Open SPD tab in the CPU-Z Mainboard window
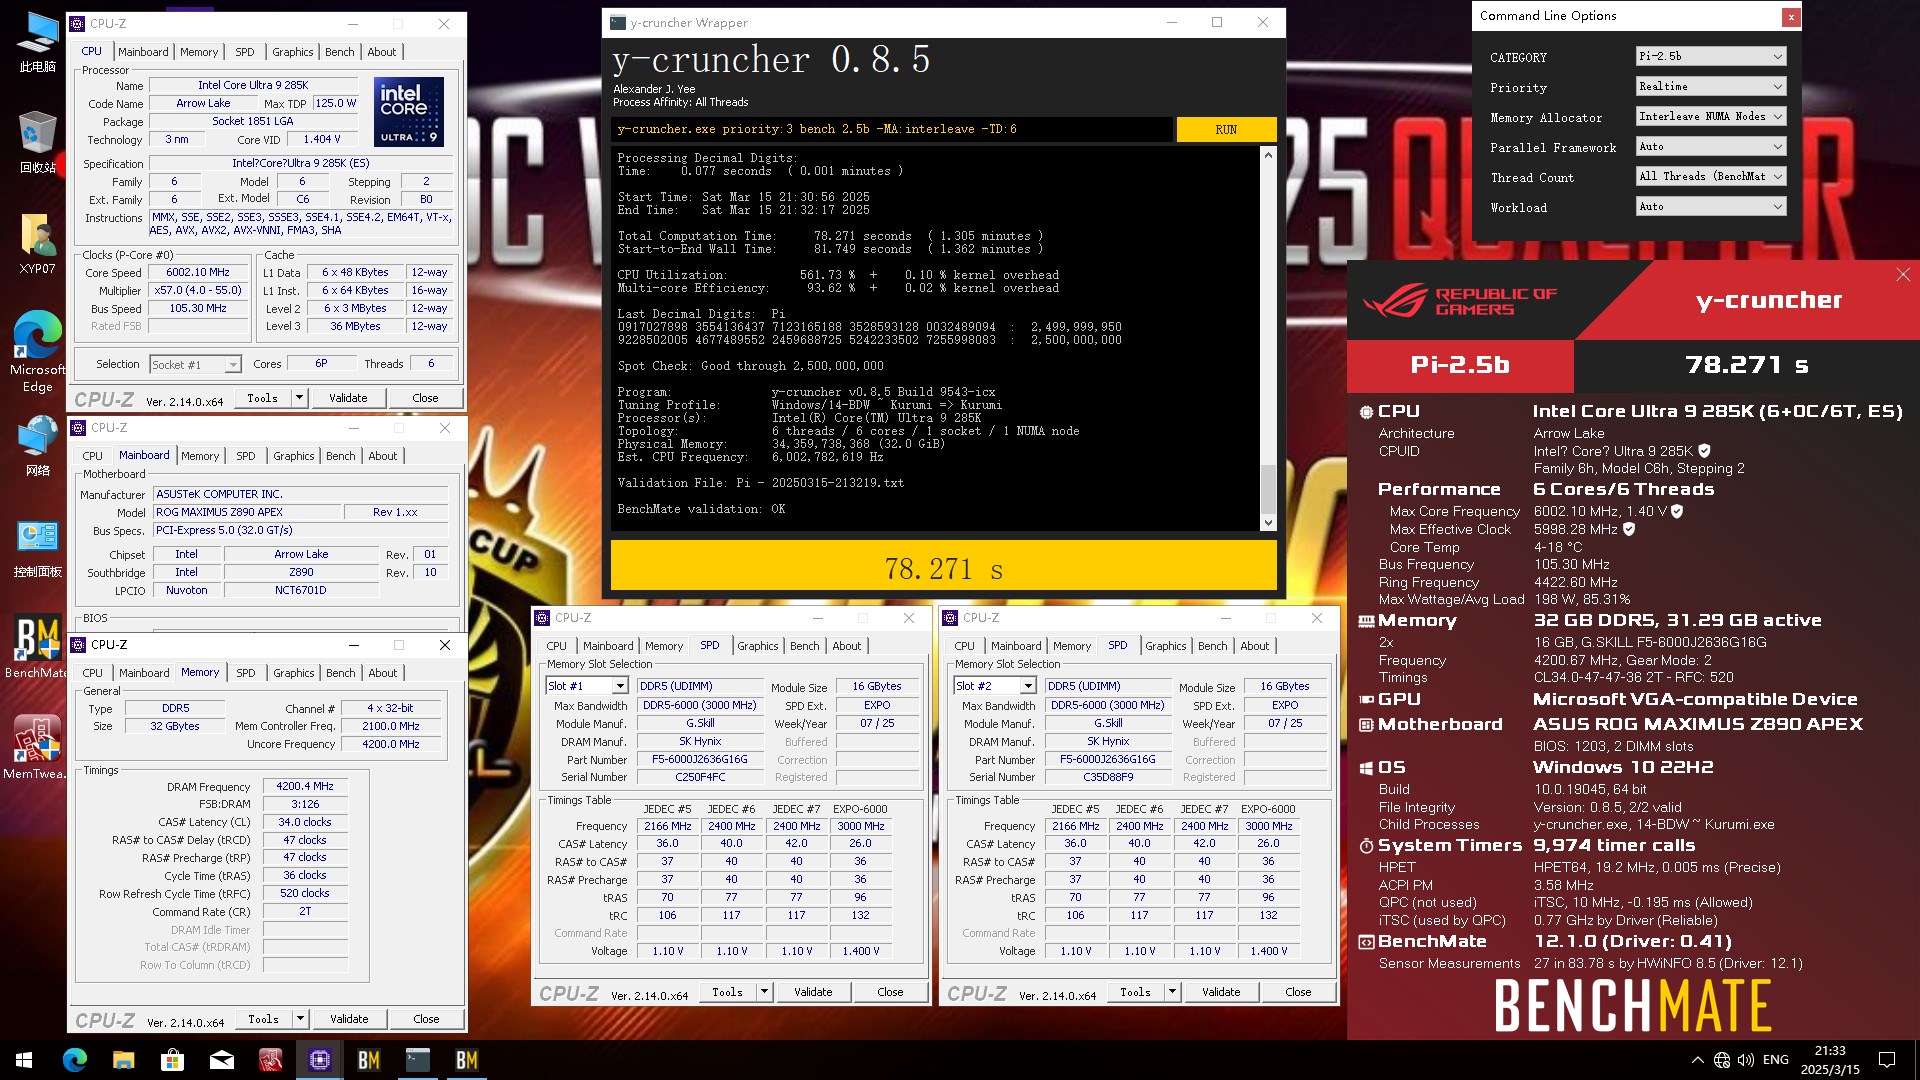 coord(246,456)
